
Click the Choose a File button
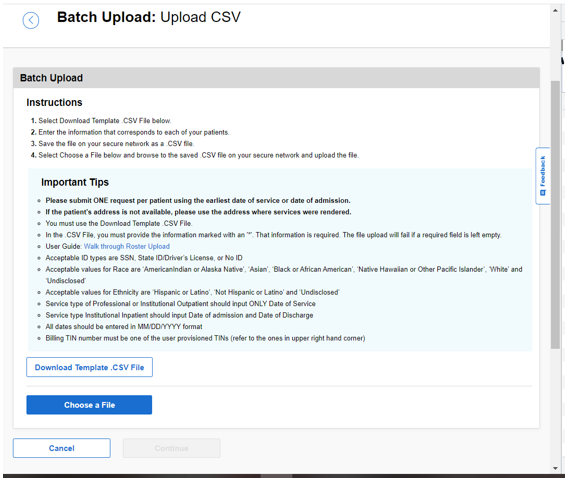pos(89,405)
